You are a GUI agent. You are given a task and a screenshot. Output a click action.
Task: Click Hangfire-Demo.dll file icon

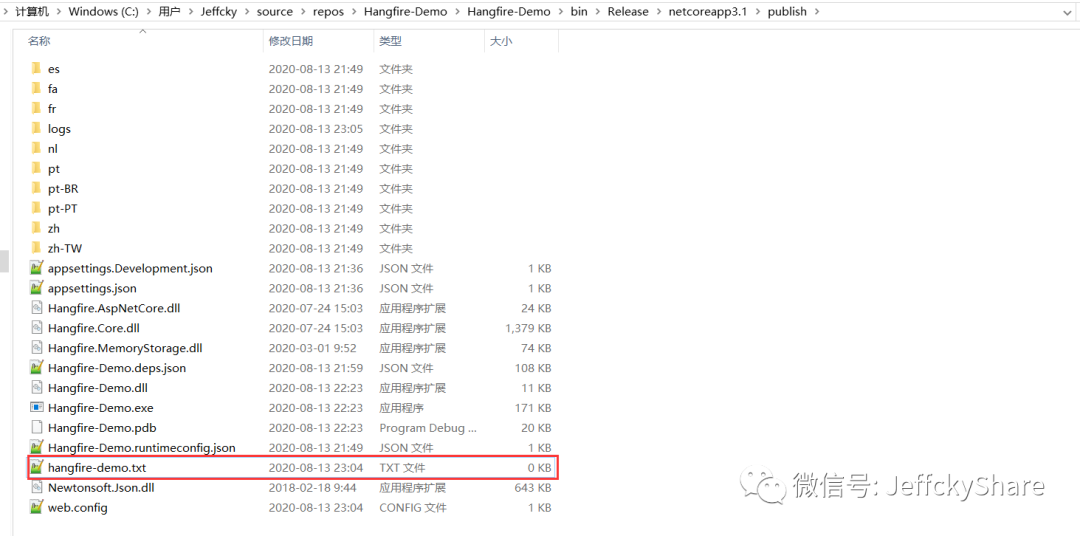pyautogui.click(x=37, y=389)
